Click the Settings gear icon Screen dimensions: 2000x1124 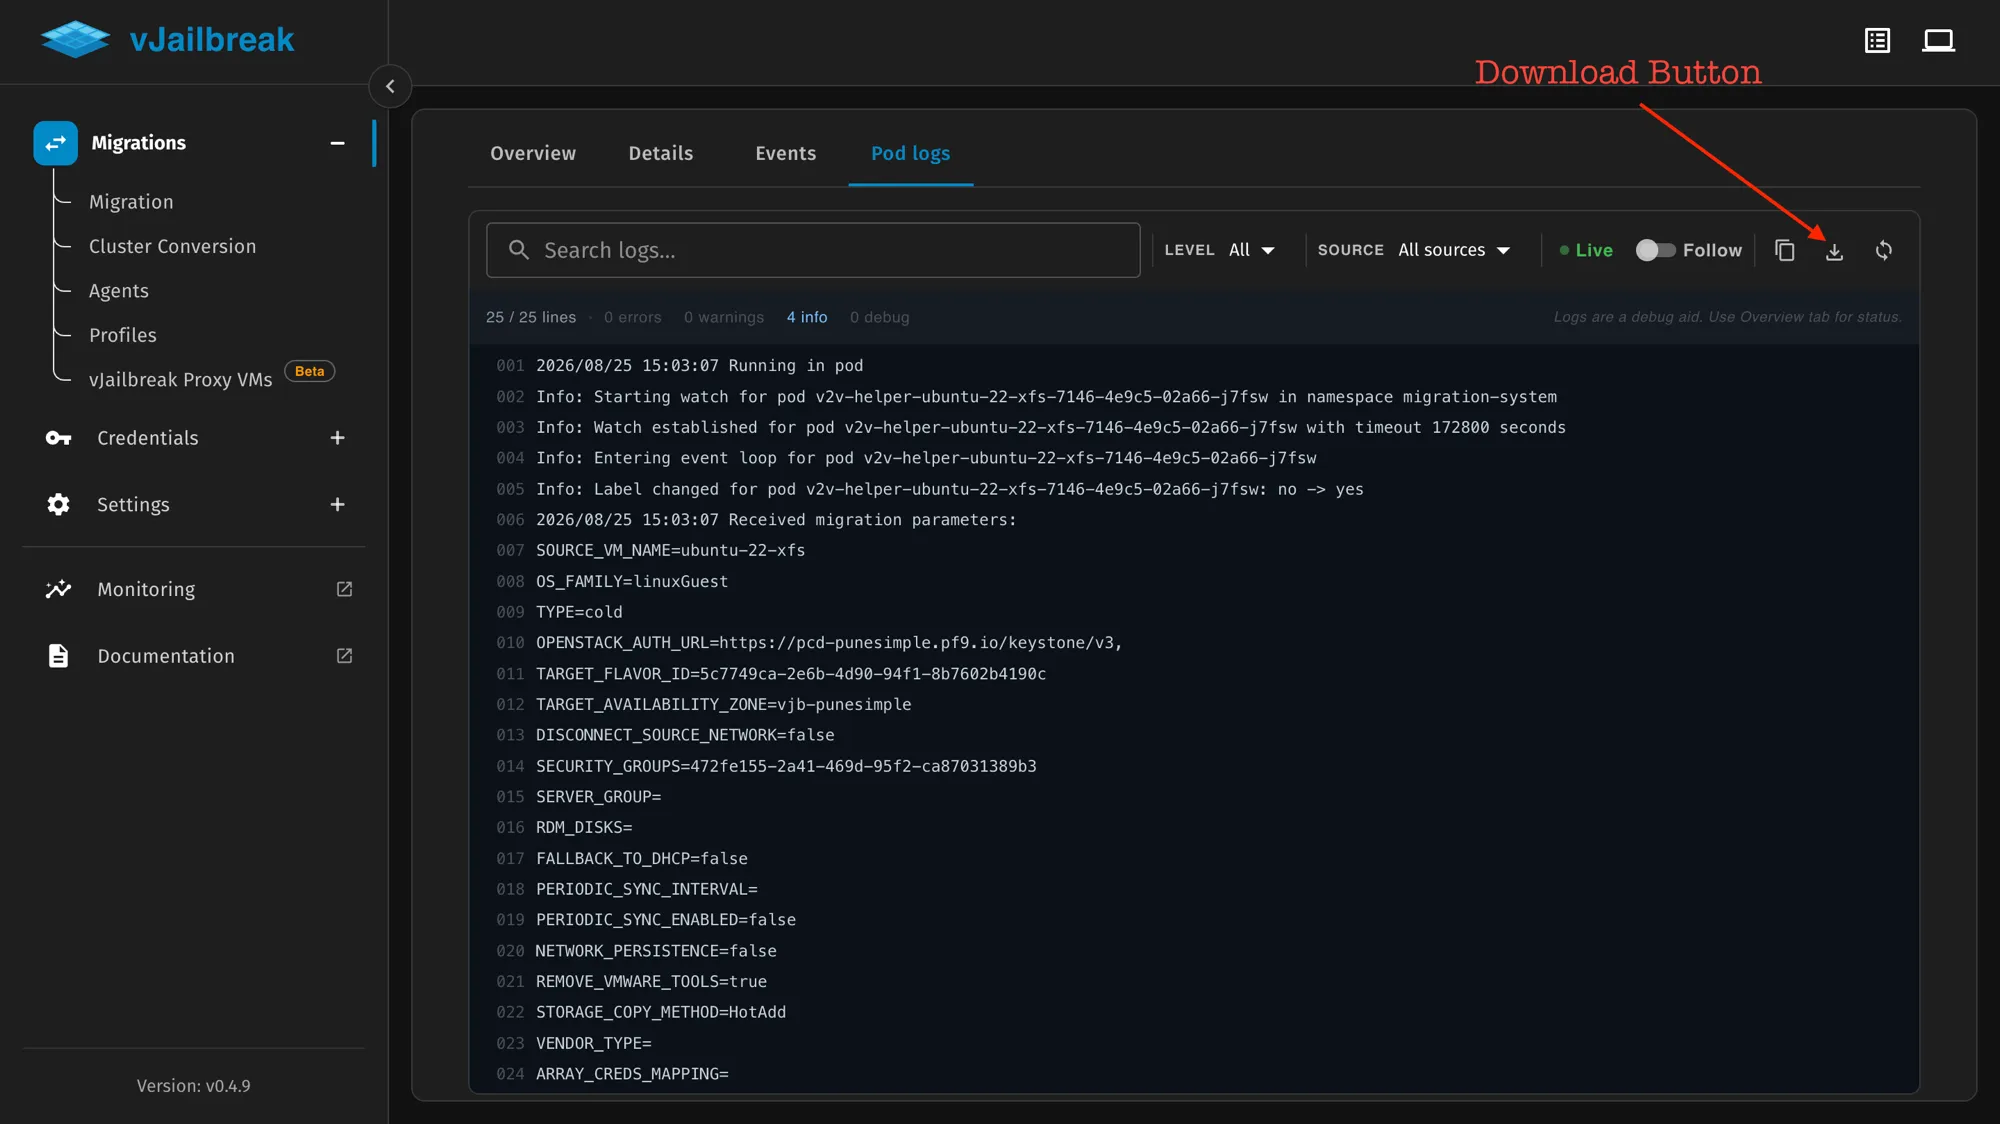(x=59, y=505)
